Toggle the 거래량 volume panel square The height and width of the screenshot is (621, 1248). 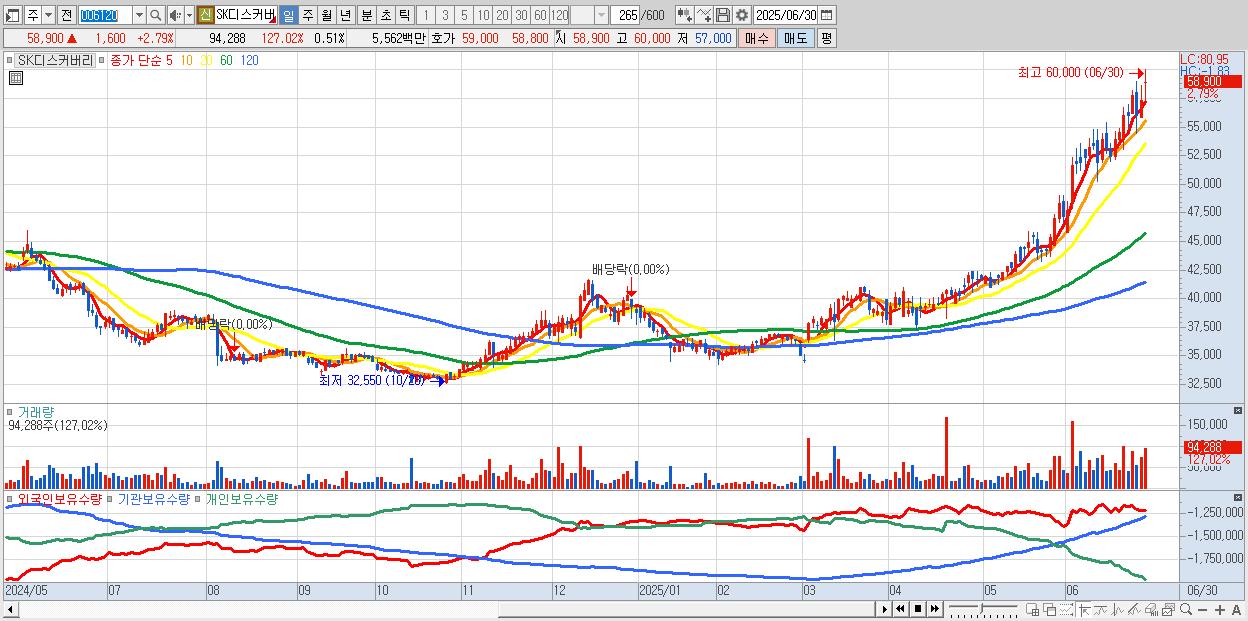click(11, 411)
